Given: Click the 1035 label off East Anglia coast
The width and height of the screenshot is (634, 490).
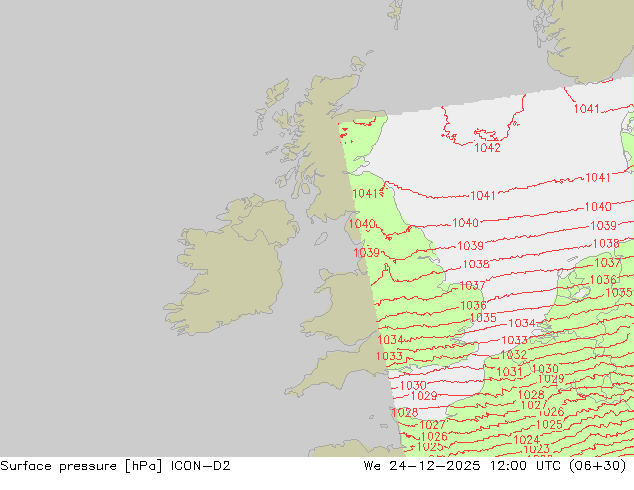Looking at the screenshot, I should click(x=483, y=318).
